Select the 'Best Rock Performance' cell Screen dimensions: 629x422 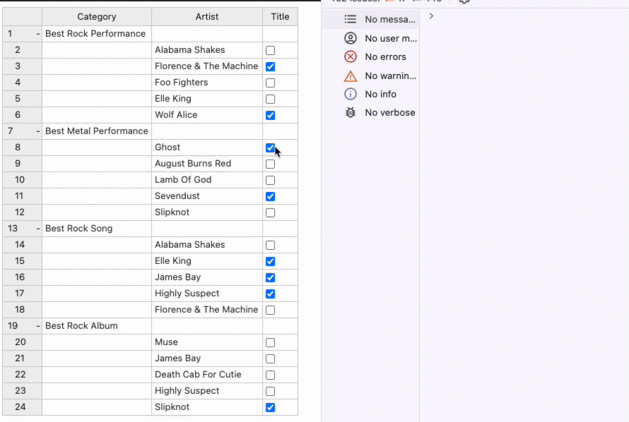coord(97,34)
